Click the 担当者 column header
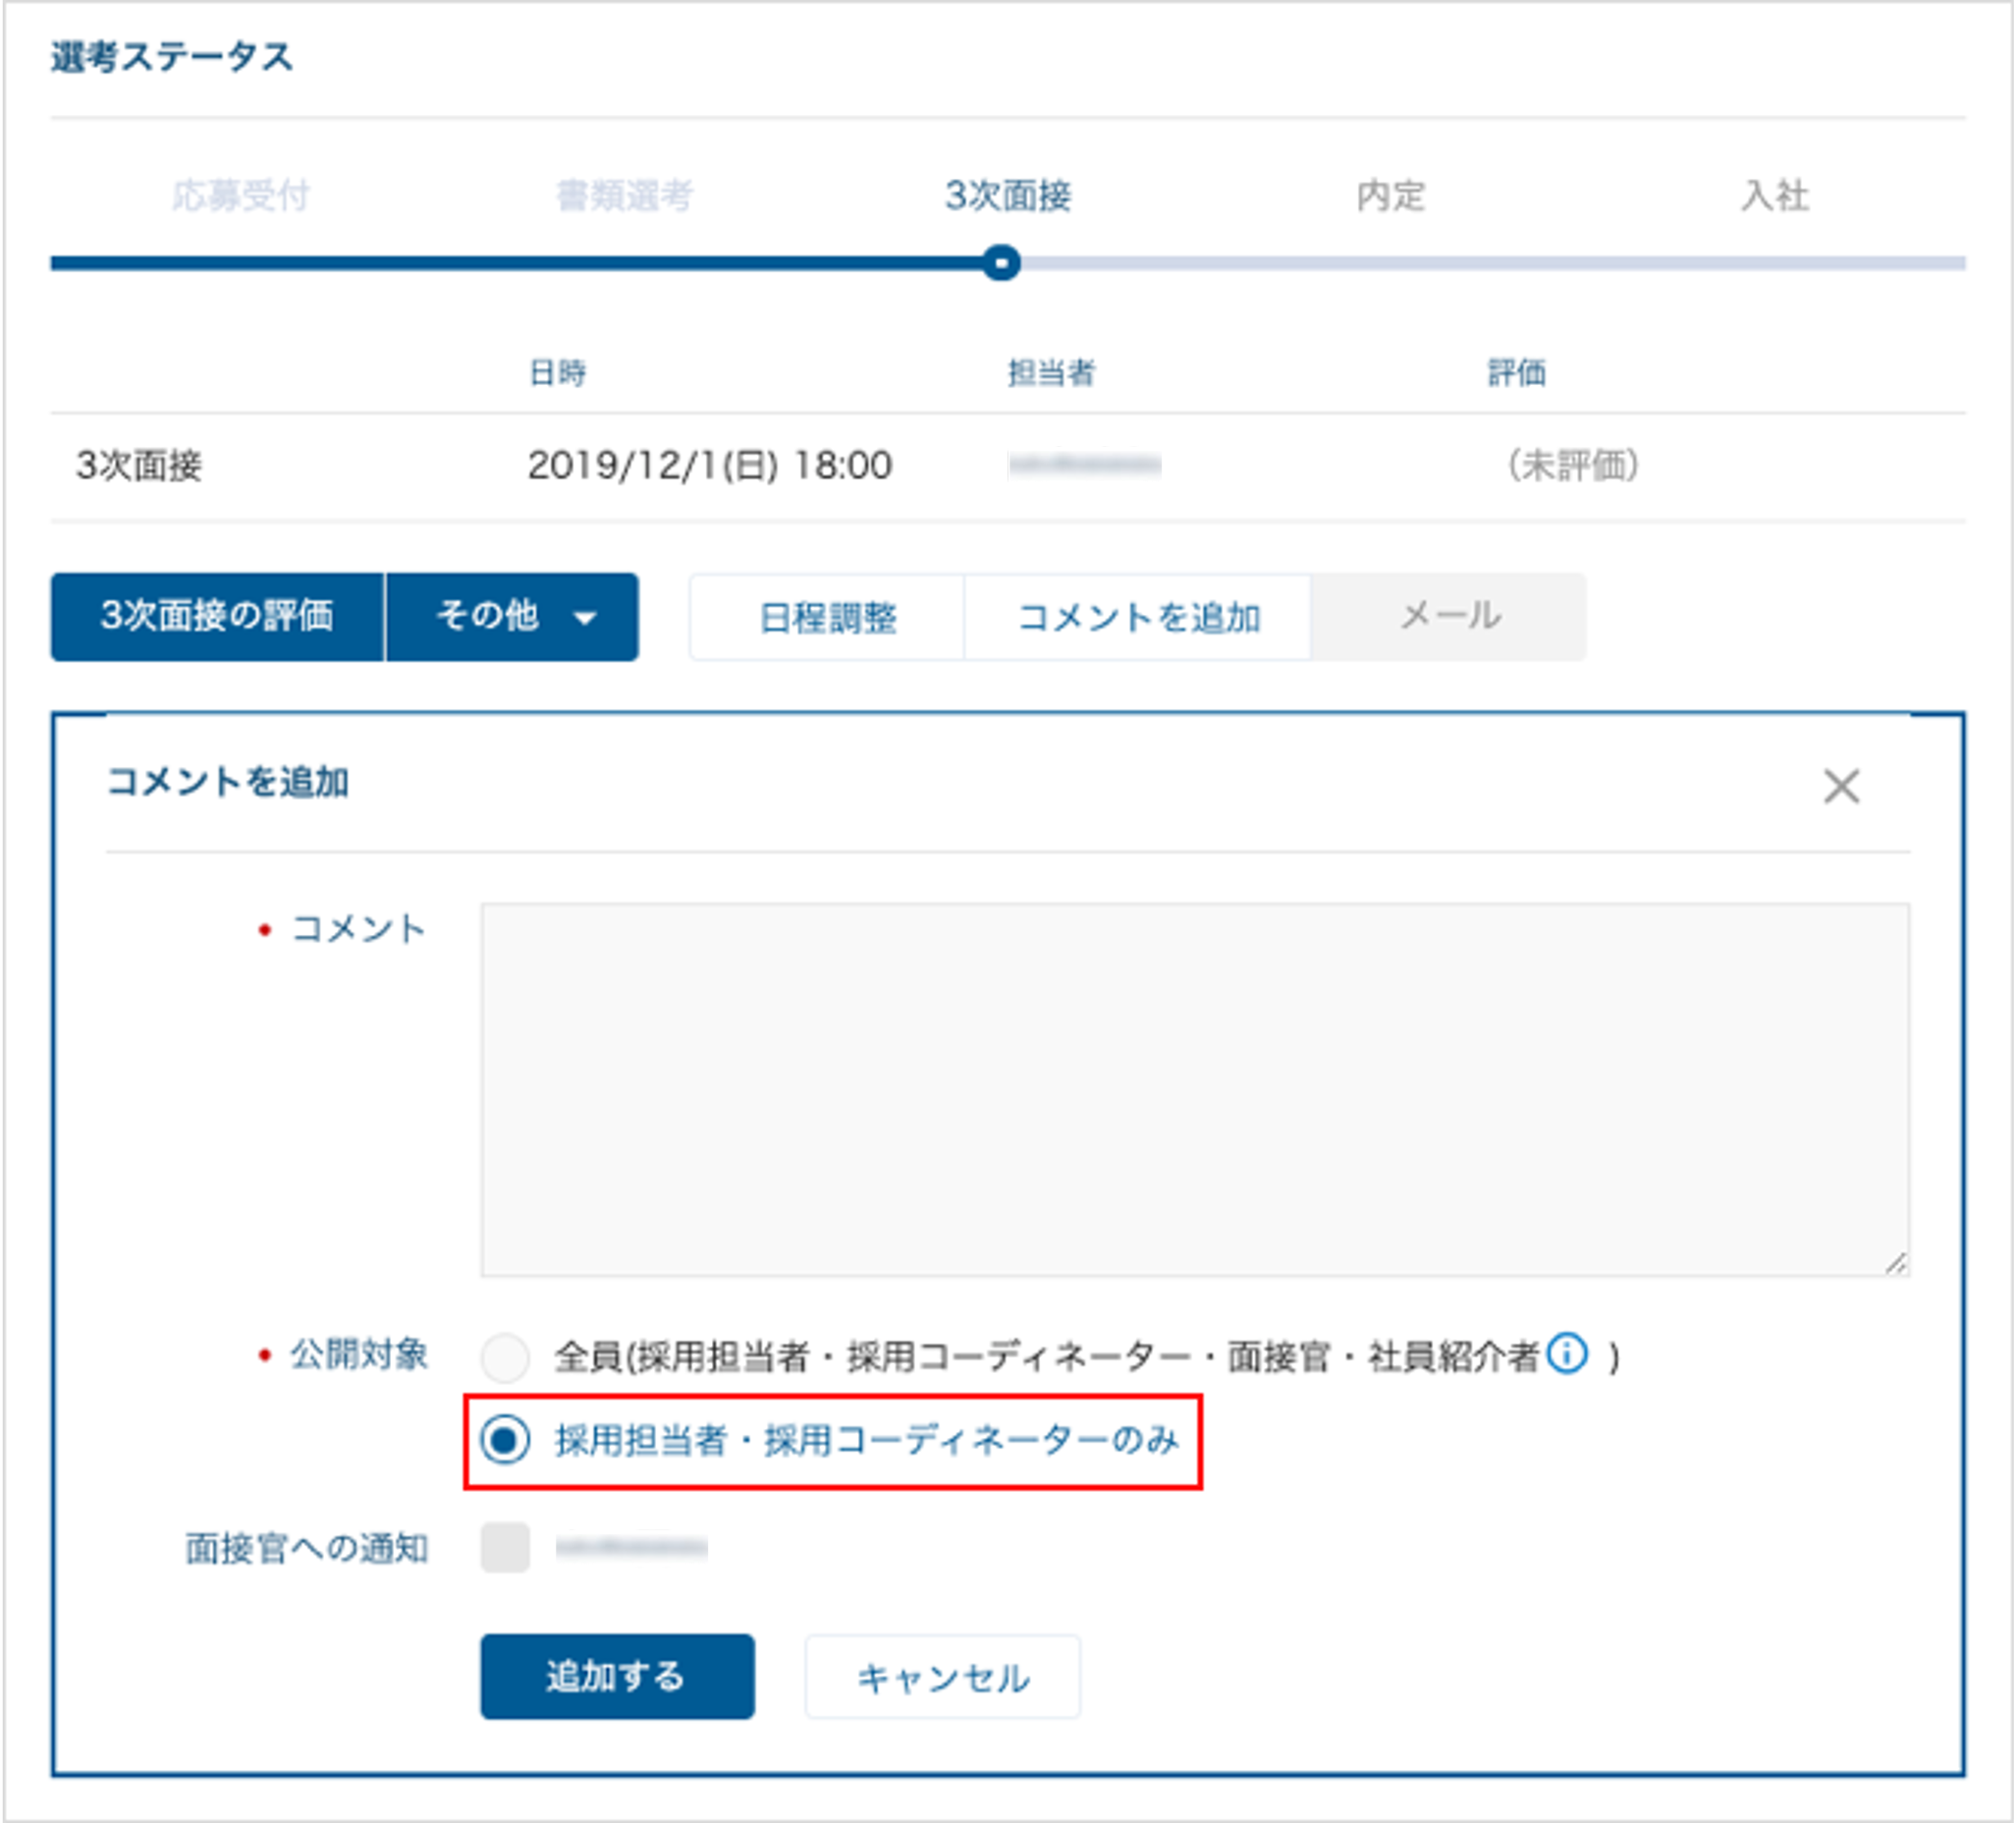This screenshot has width=2016, height=1823. point(1051,373)
